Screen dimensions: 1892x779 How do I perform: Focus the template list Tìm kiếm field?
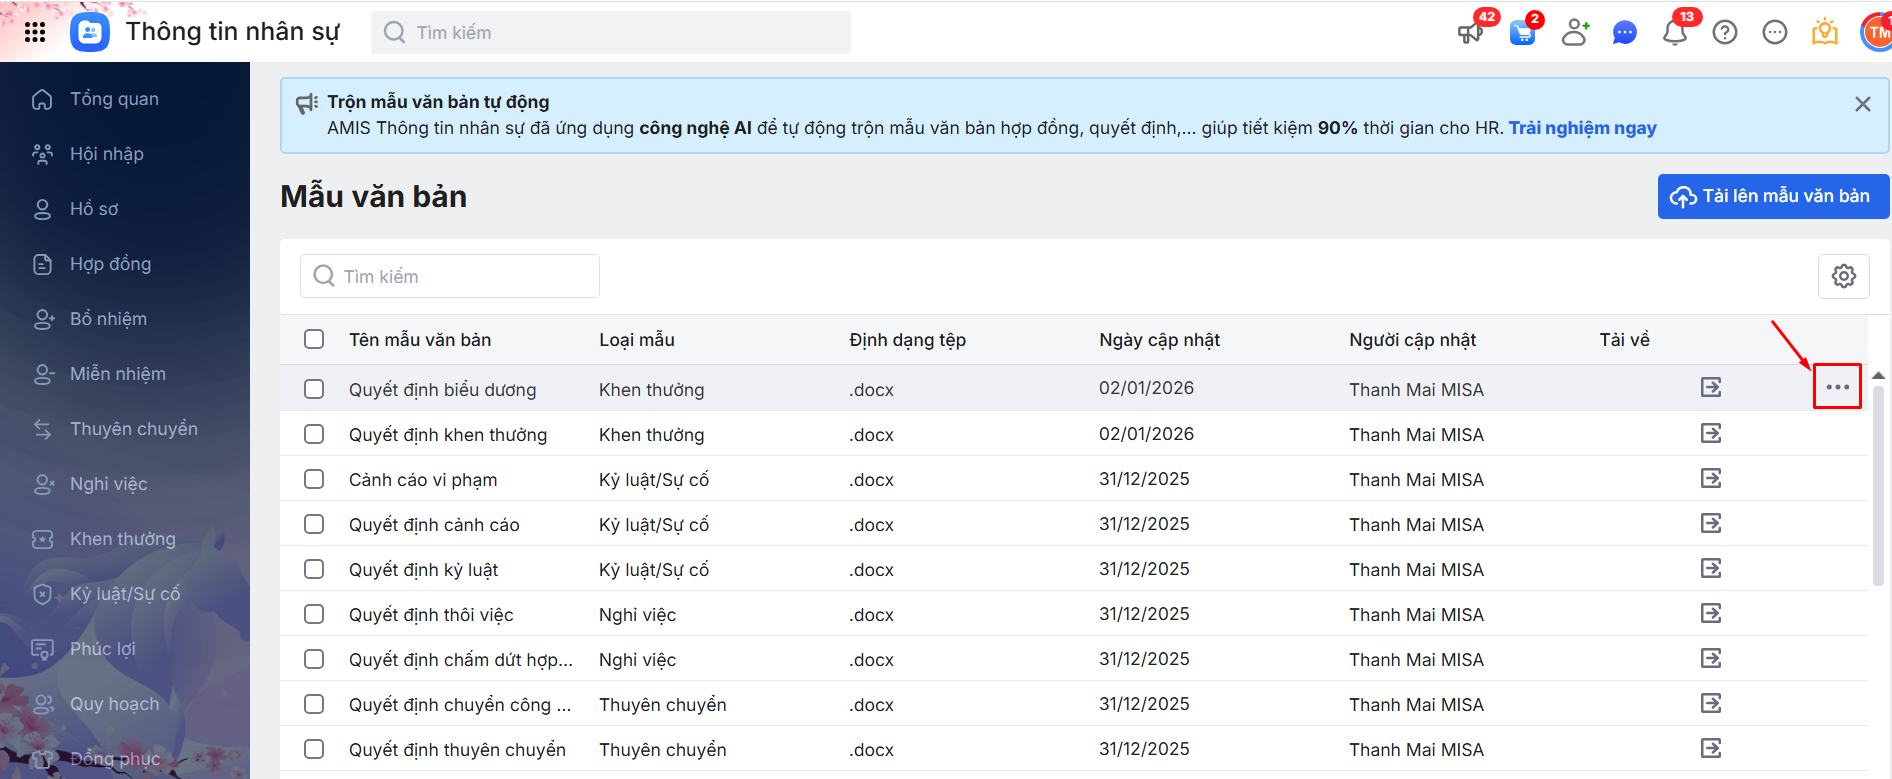pos(450,276)
